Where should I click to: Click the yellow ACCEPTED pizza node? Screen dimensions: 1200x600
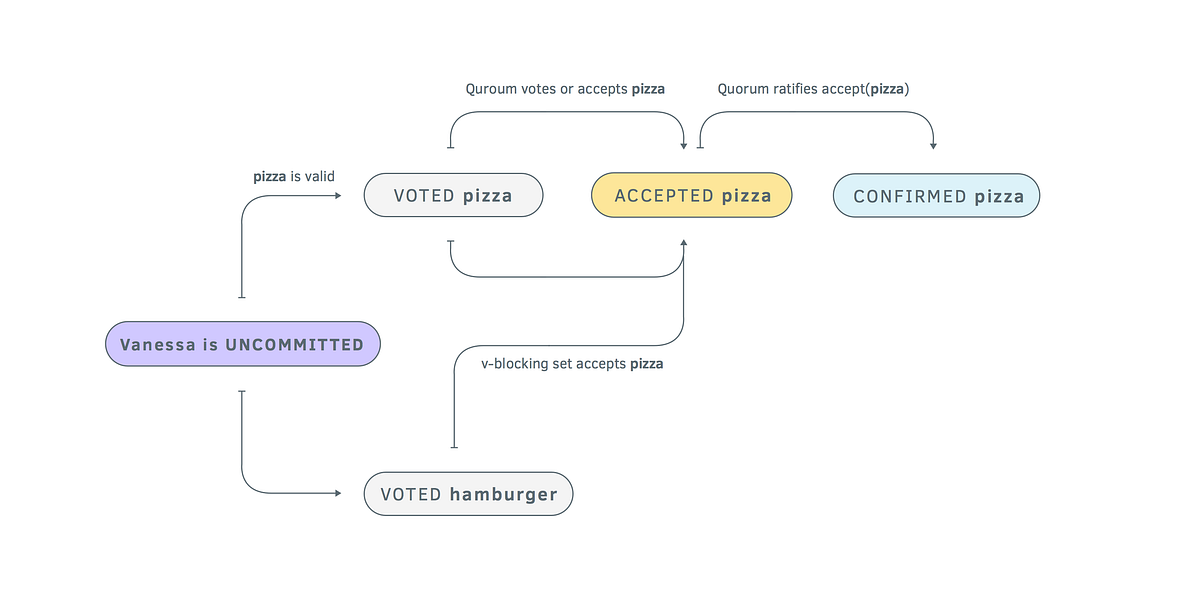692,195
